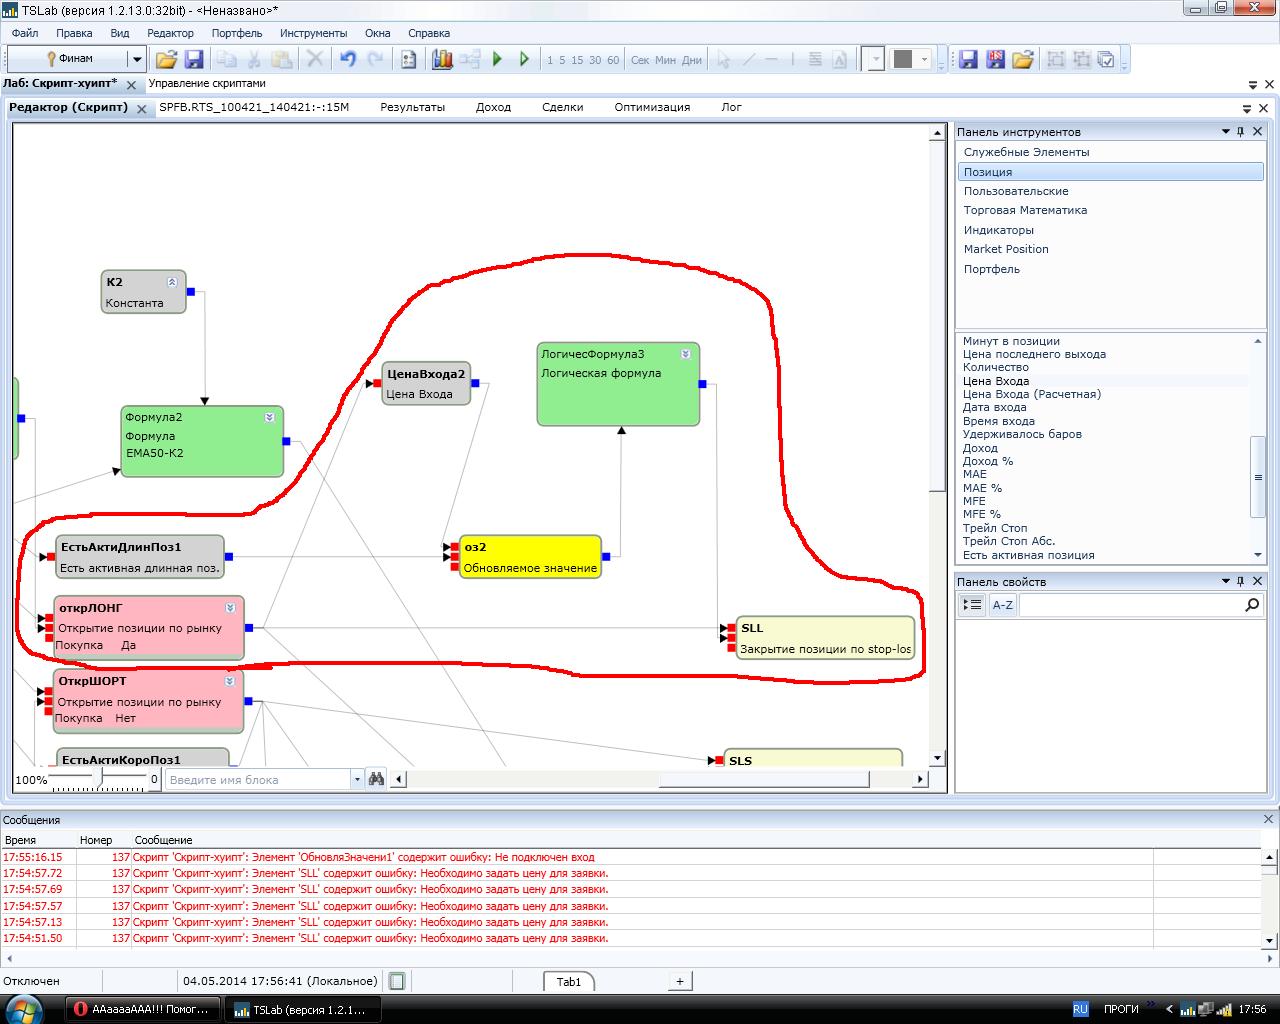Click the script properties sheet icon
Screen dimensions: 1280x1024
408,60
